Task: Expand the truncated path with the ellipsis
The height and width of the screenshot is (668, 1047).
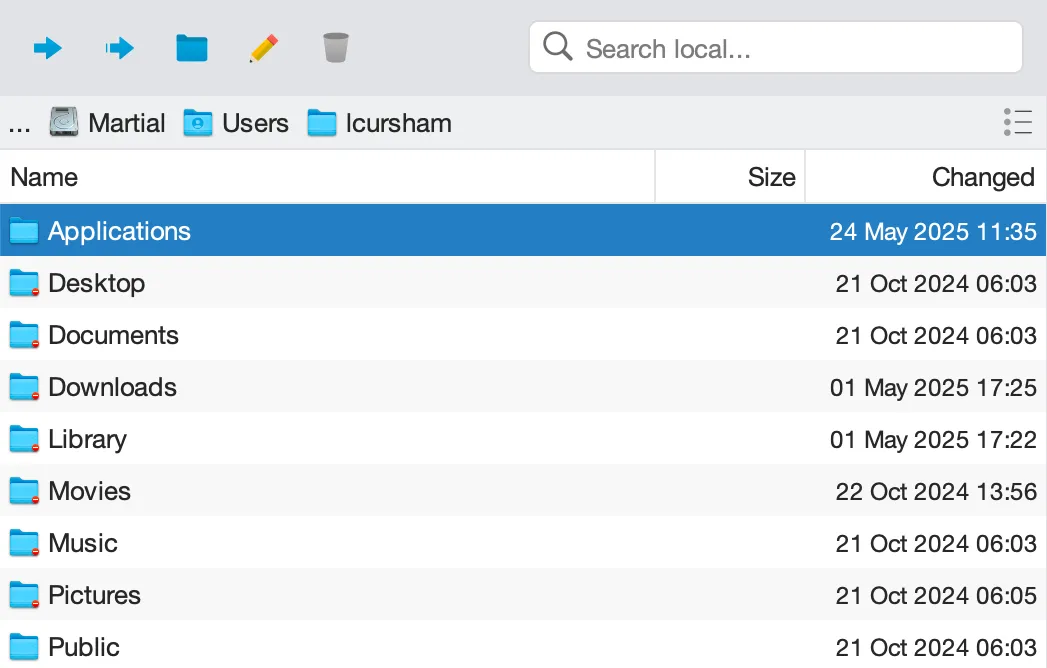Action: coord(18,122)
